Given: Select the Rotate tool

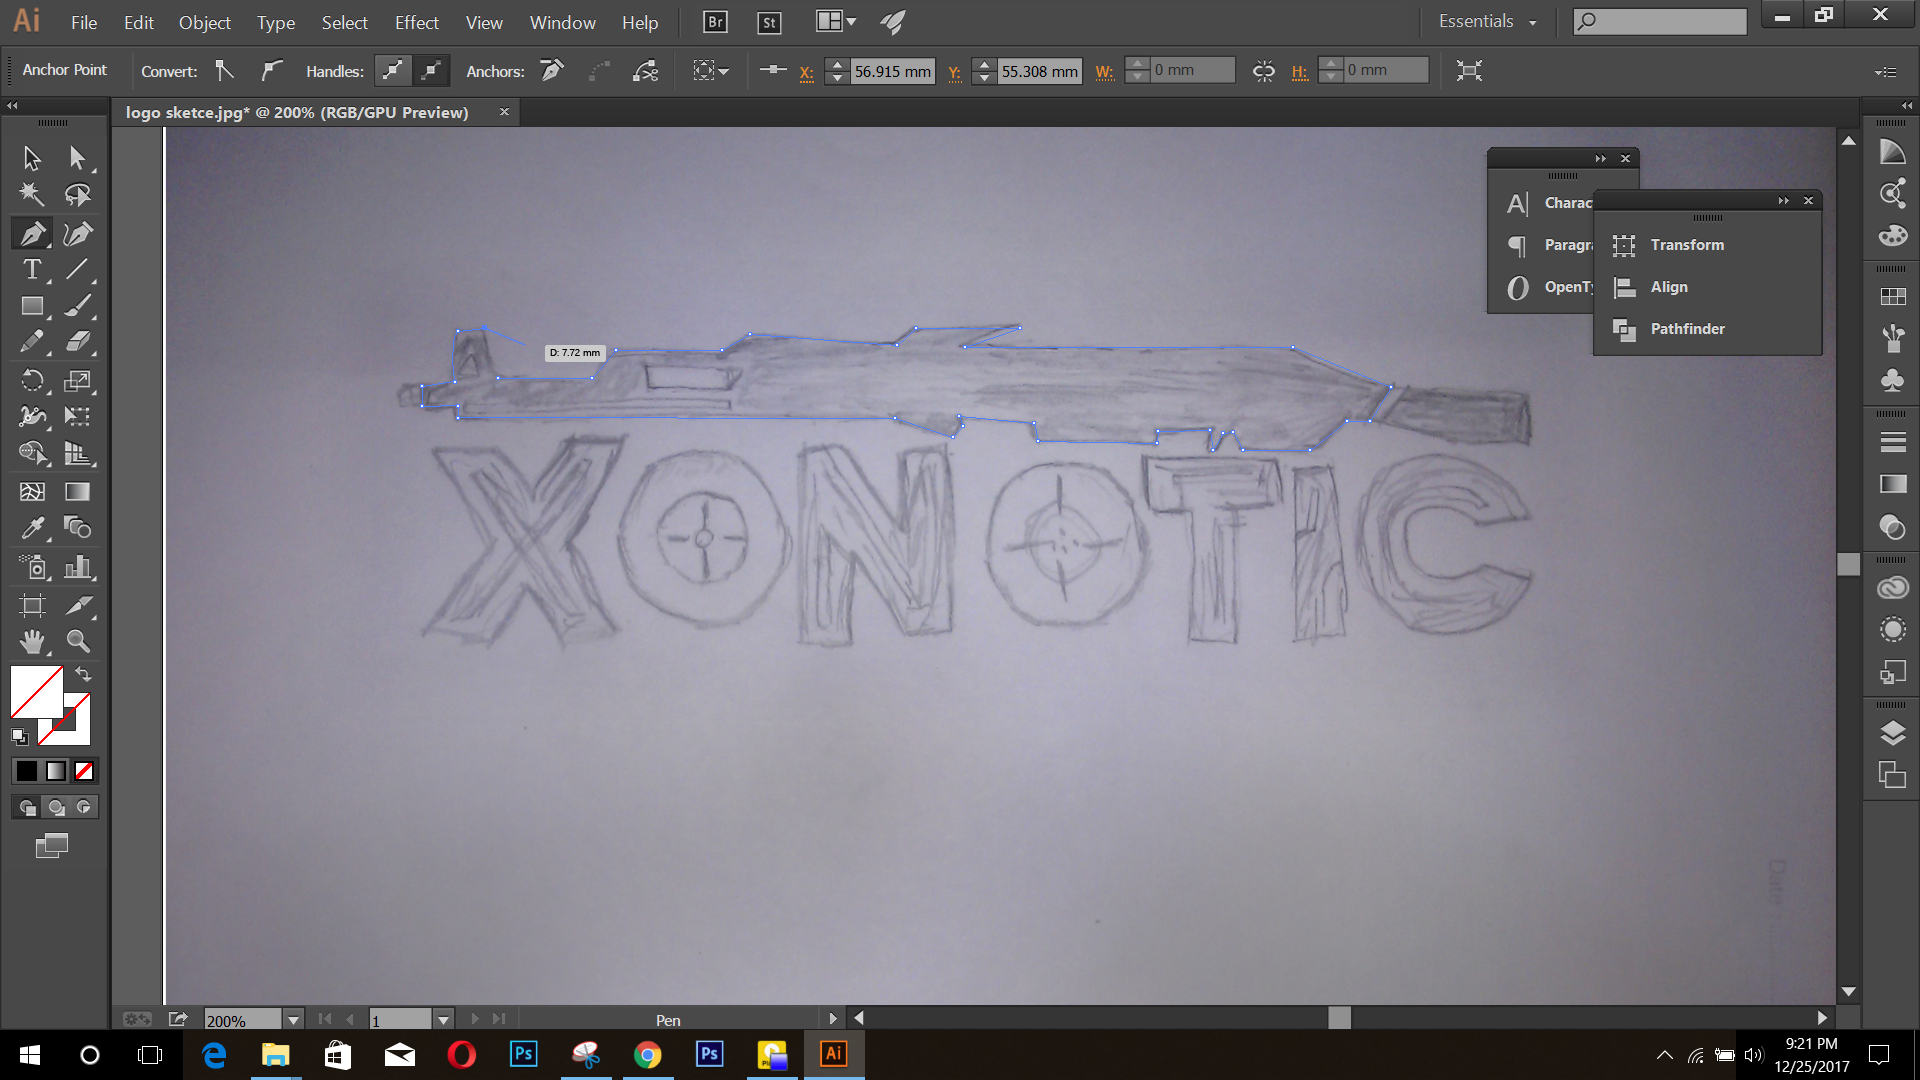Looking at the screenshot, I should (x=32, y=380).
